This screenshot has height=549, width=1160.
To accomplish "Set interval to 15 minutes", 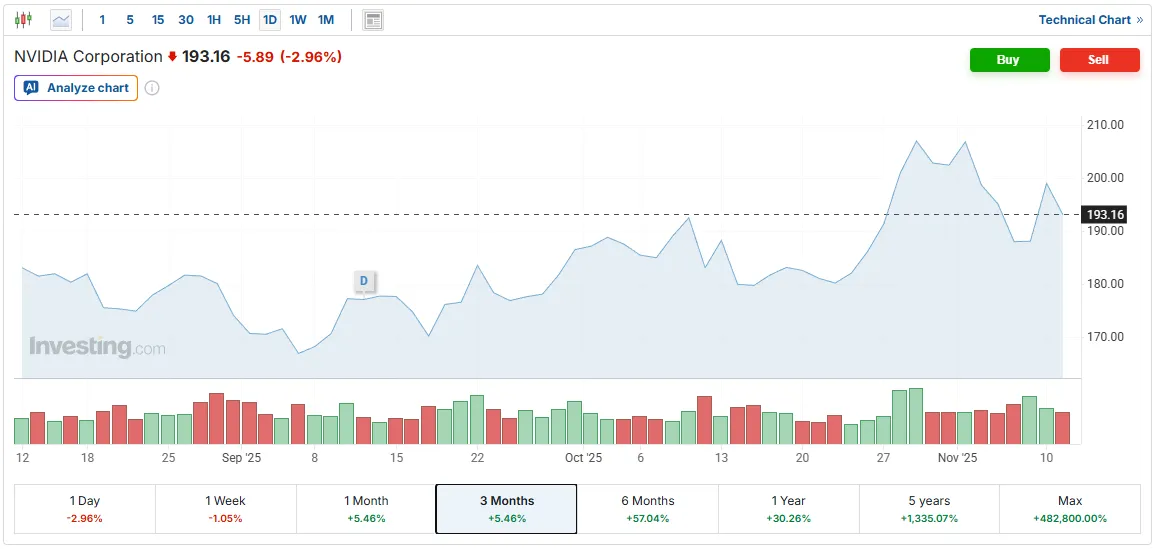I will [x=158, y=20].
